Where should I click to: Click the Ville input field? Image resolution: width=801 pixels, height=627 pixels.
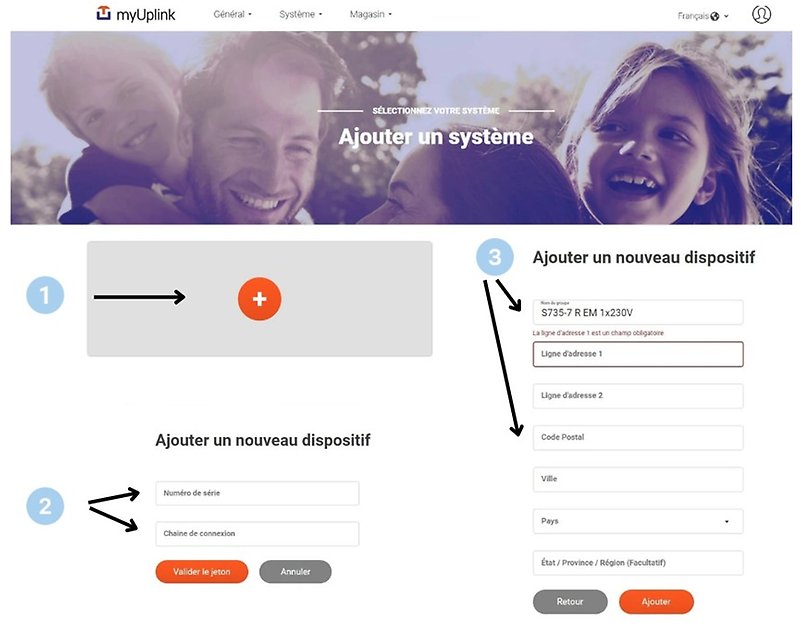point(638,479)
